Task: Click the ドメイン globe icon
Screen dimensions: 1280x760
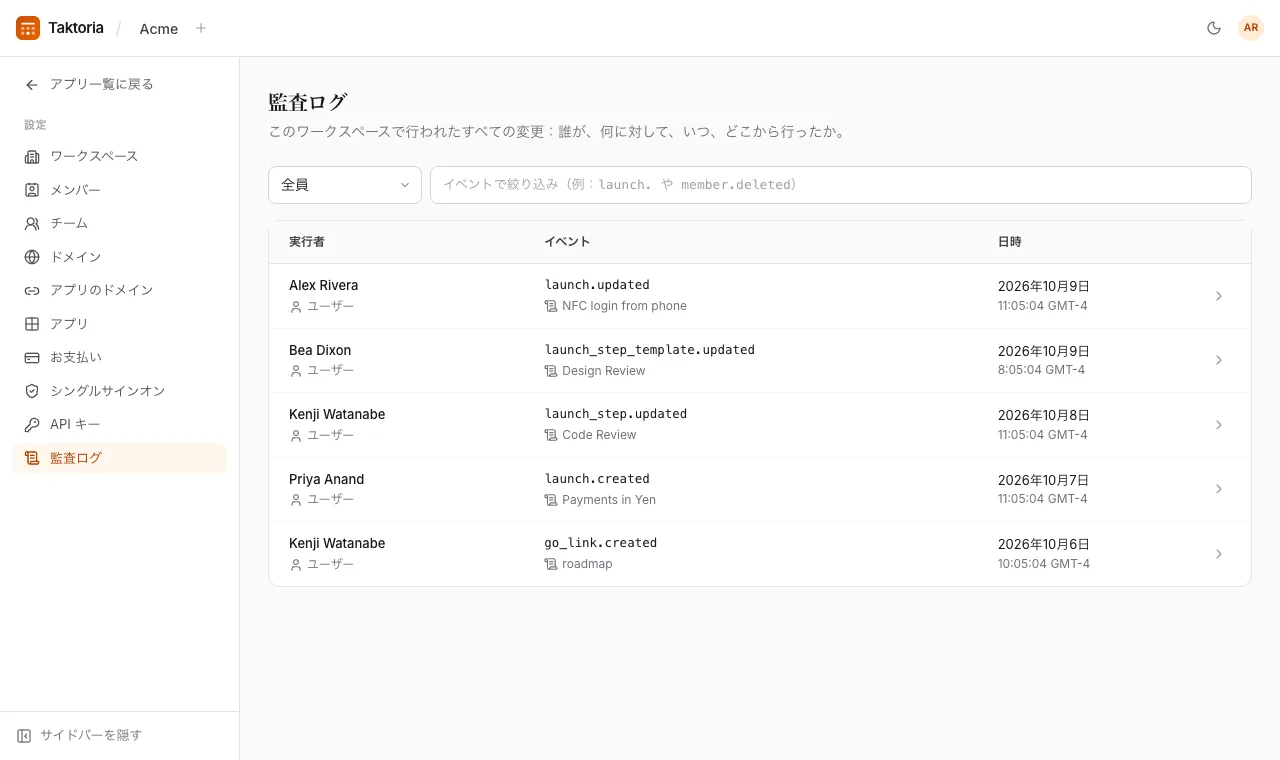Action: 32,257
